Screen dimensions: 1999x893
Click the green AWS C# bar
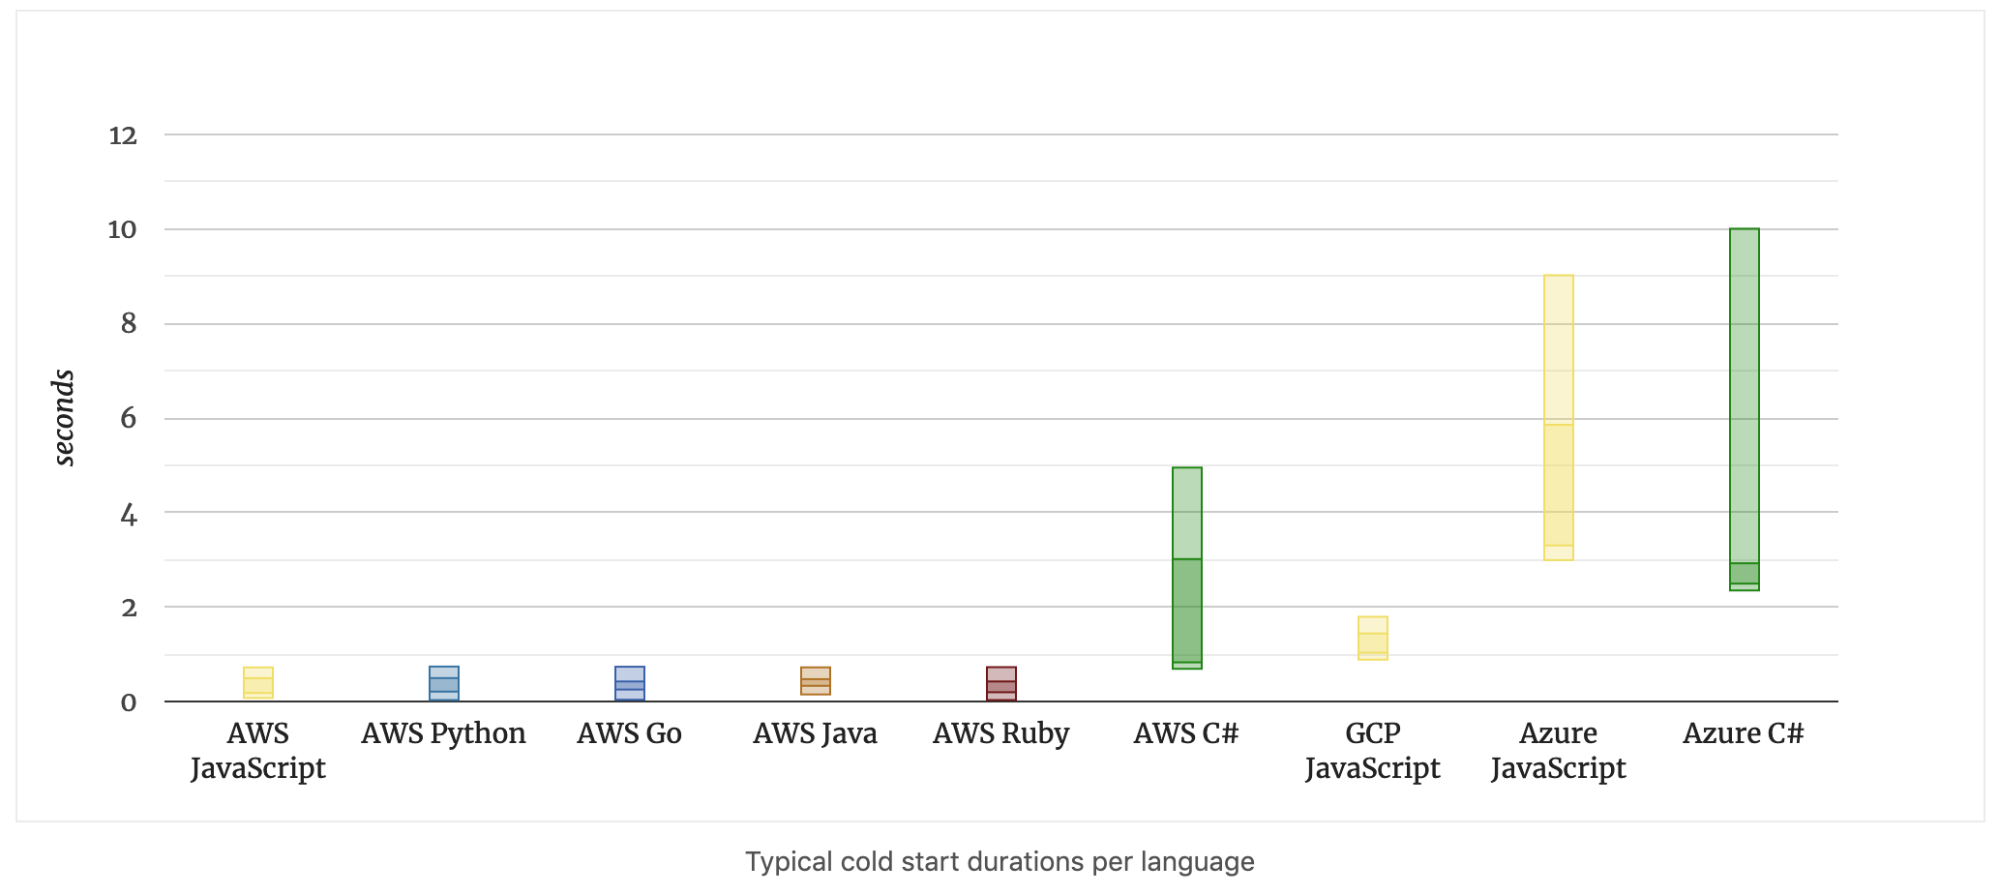(x=1187, y=568)
